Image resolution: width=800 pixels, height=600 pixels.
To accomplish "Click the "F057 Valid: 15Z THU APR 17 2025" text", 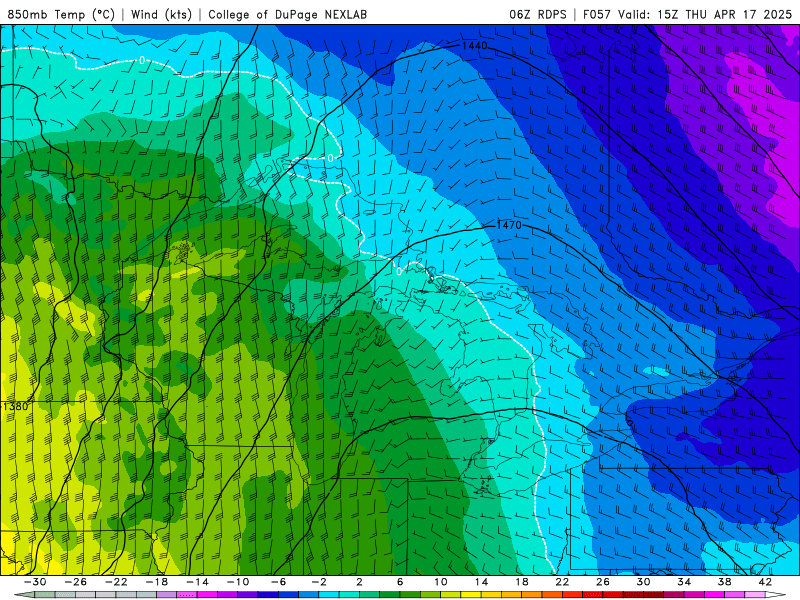I will pyautogui.click(x=687, y=14).
